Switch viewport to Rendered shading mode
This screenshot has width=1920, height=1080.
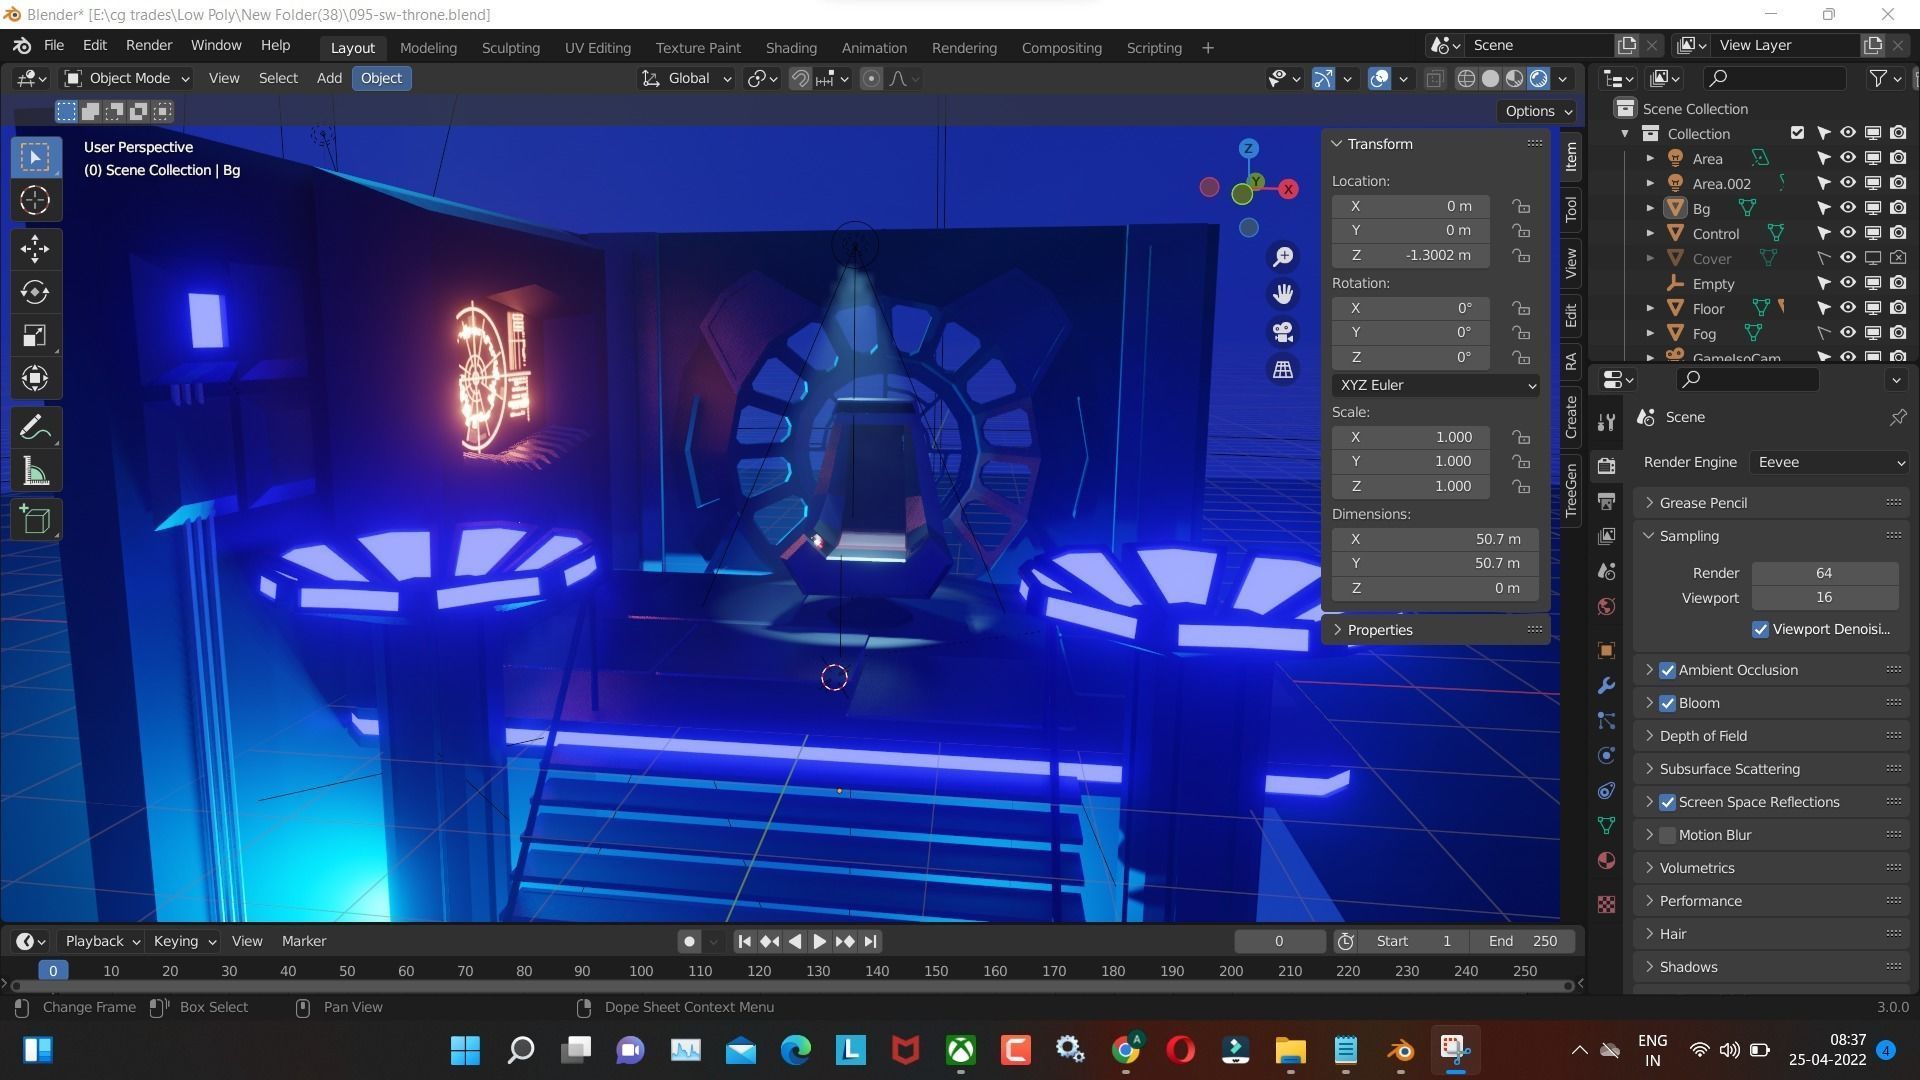[1537, 78]
